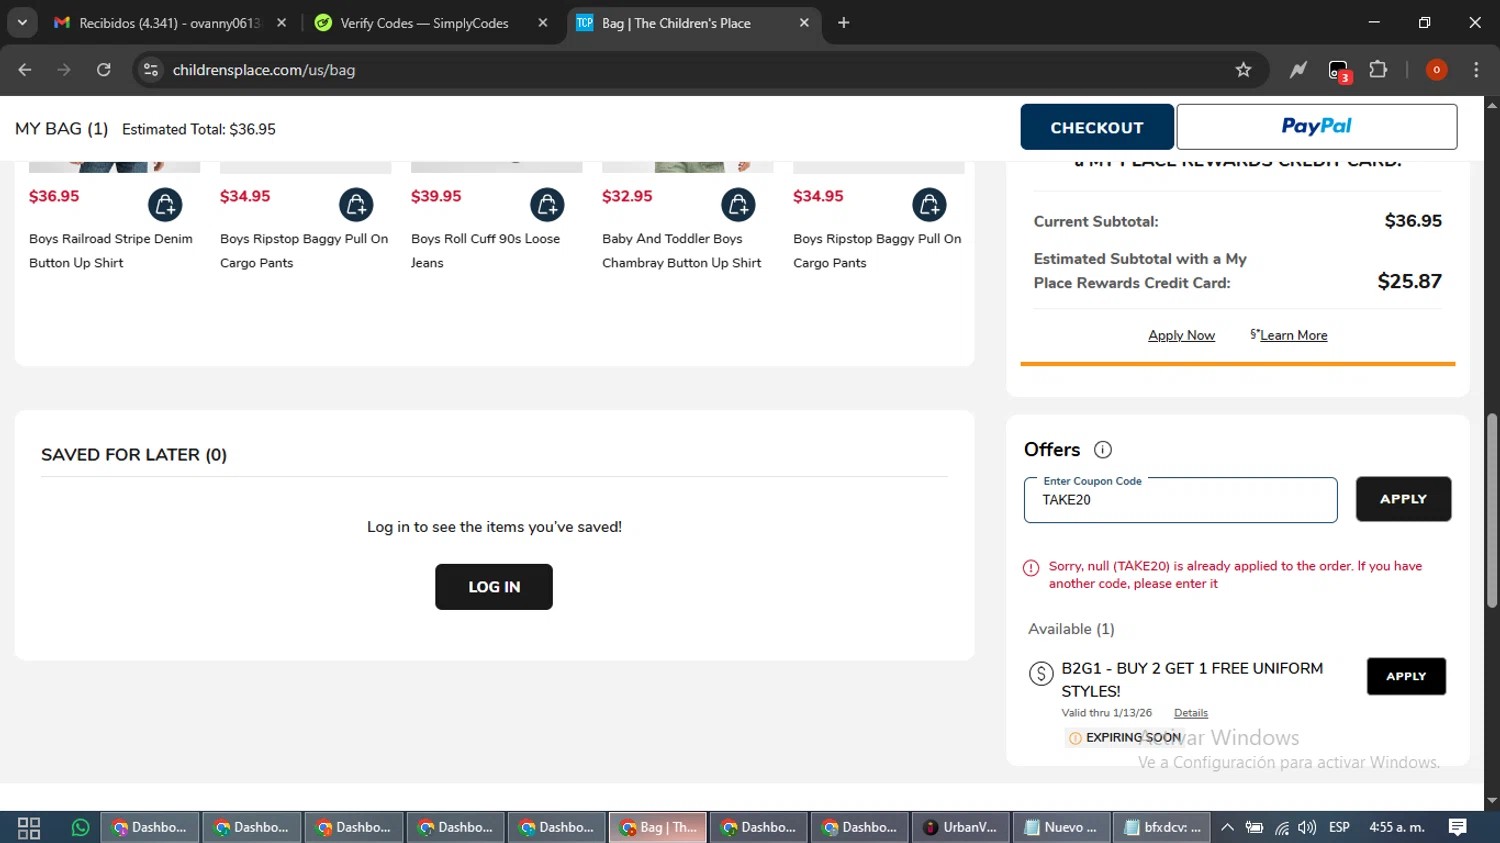This screenshot has height=843, width=1500.
Task: Open Boys Railroad Stripe Denim Button Up Shirt
Action: [x=111, y=251]
